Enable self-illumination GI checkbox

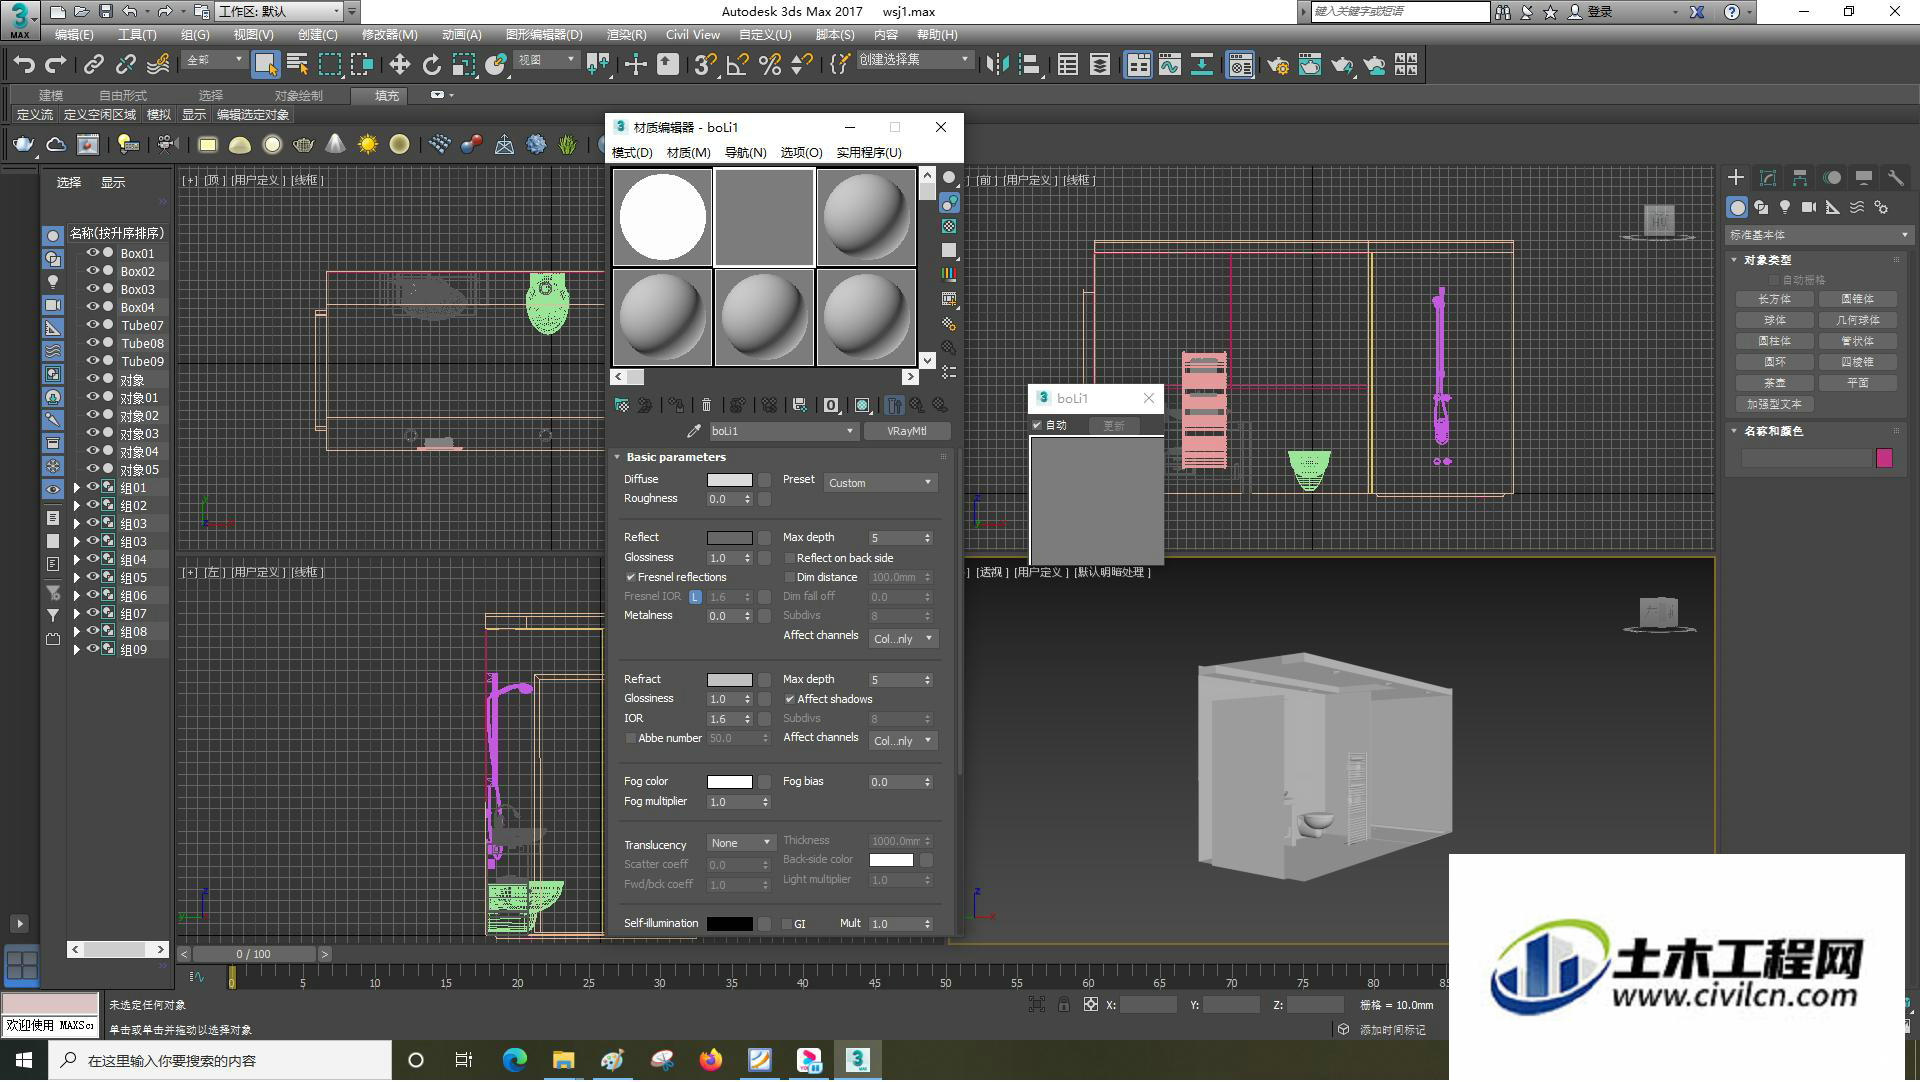[x=787, y=925]
